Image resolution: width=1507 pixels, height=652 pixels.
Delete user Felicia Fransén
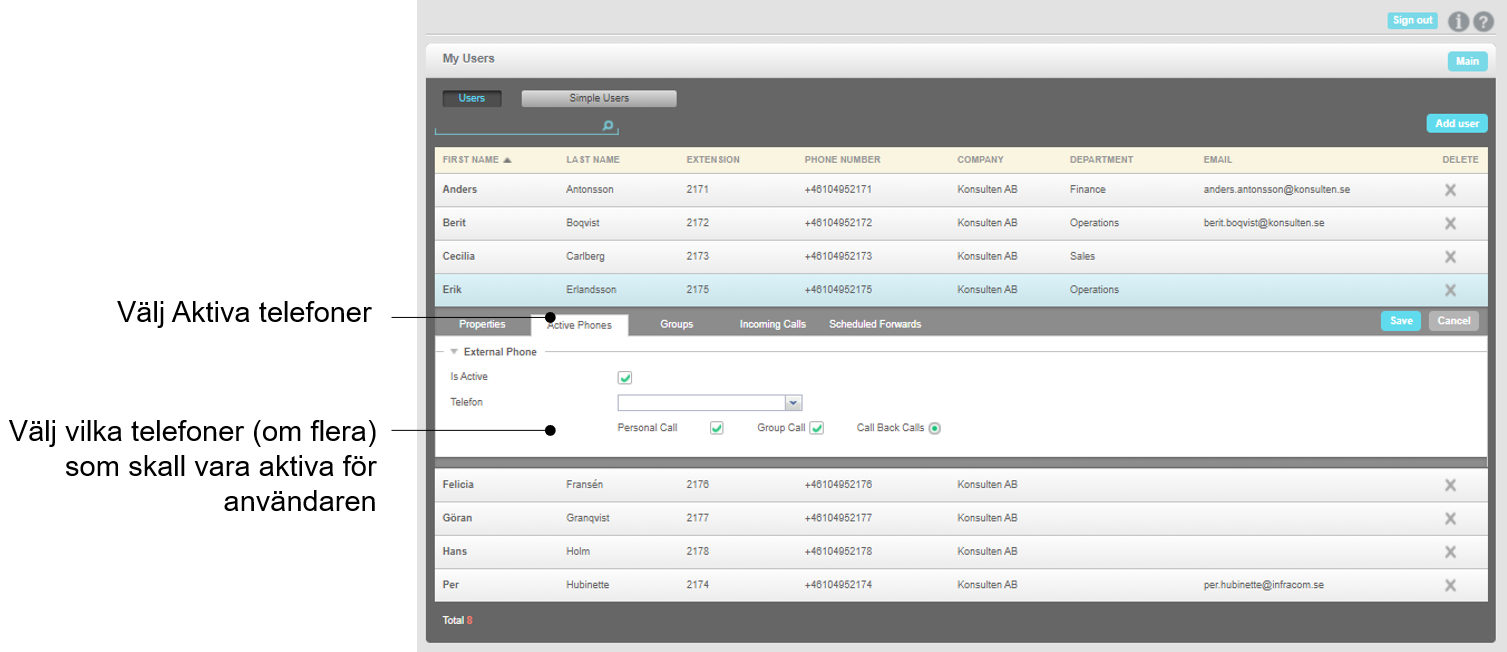[x=1450, y=485]
